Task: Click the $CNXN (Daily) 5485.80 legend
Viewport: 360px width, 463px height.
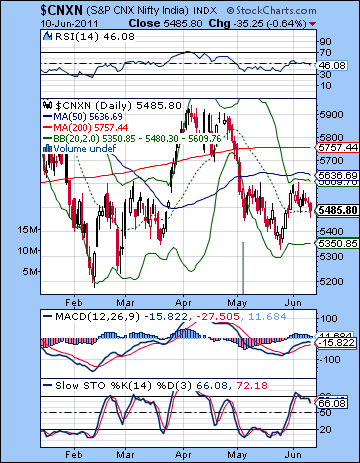Action: pos(118,106)
